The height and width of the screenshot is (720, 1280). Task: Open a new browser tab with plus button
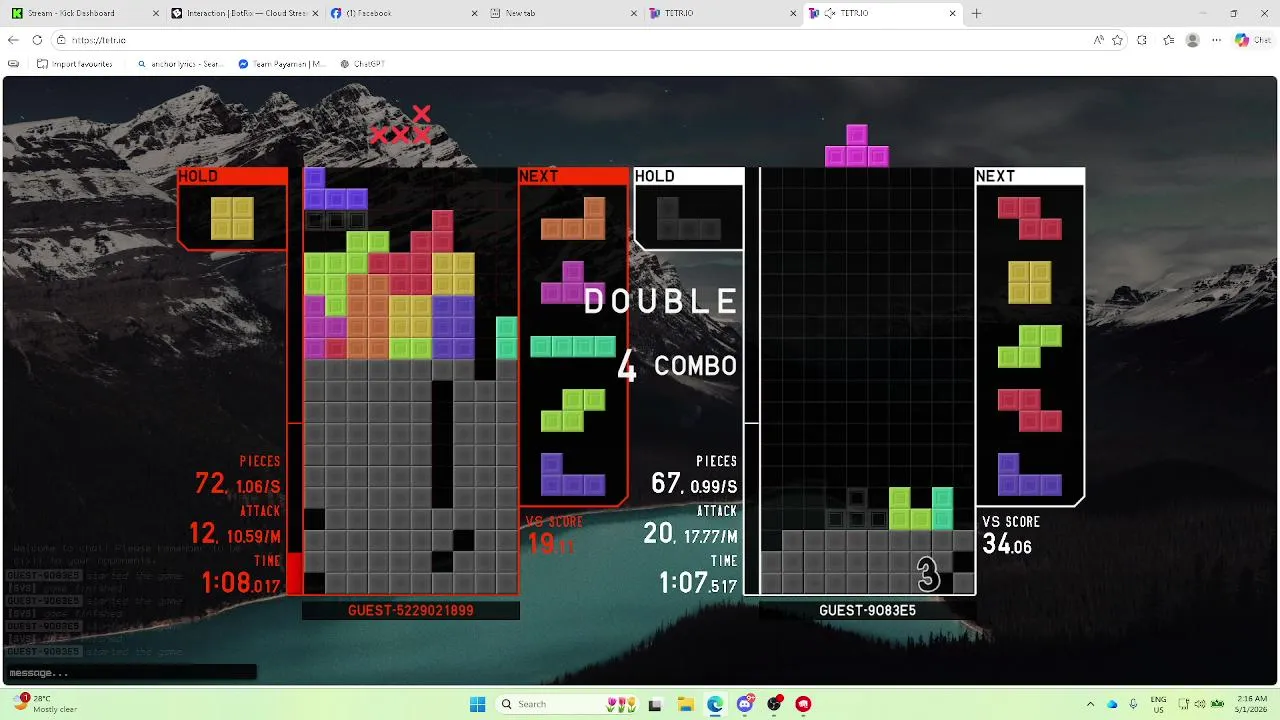click(977, 13)
